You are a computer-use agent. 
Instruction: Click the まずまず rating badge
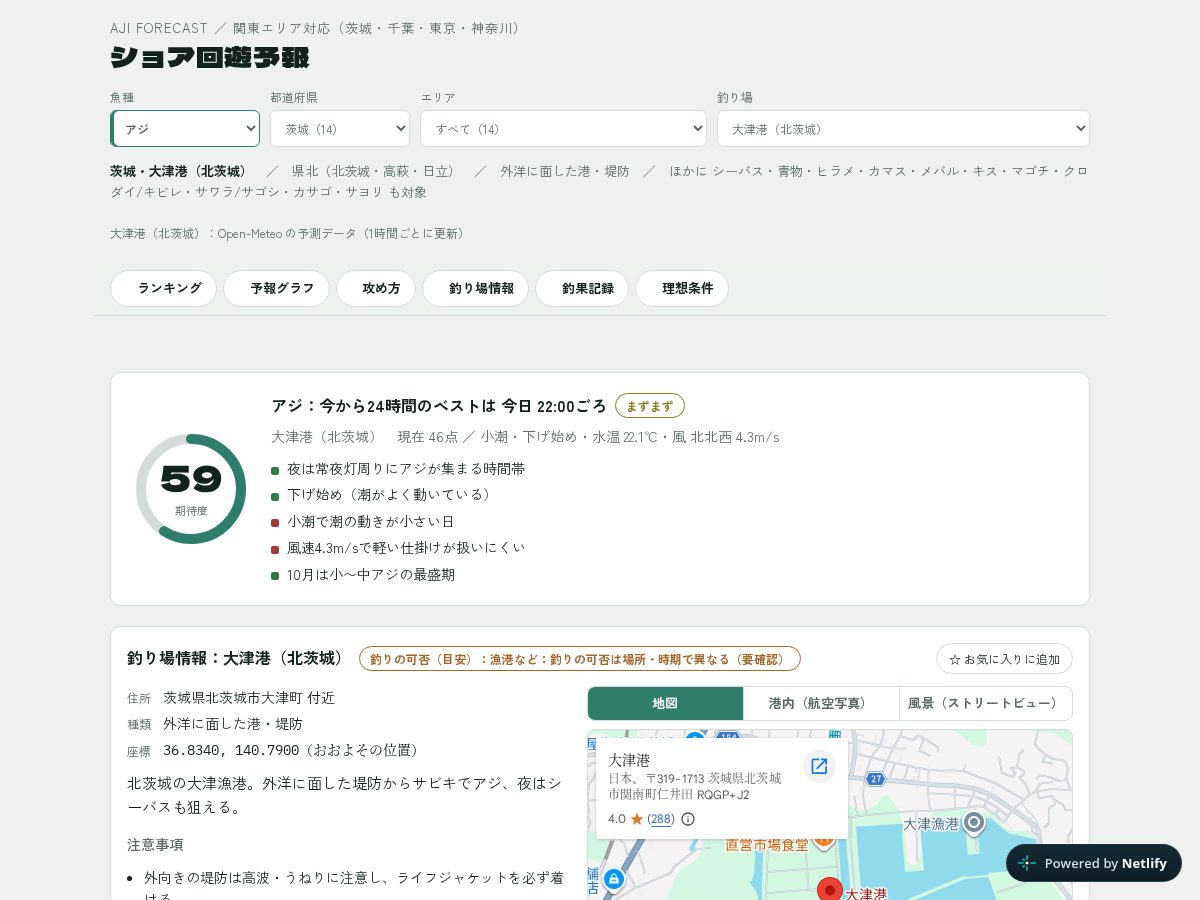(x=650, y=406)
